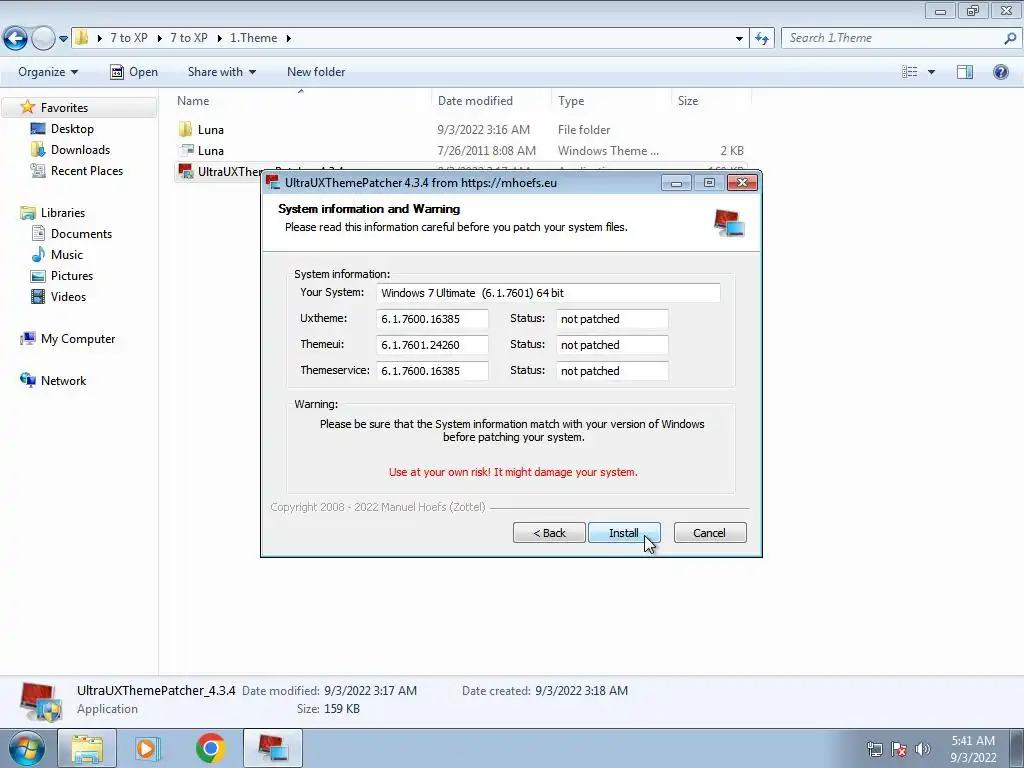
Task: Open Desktop in the navigation pane
Action: [x=72, y=129]
